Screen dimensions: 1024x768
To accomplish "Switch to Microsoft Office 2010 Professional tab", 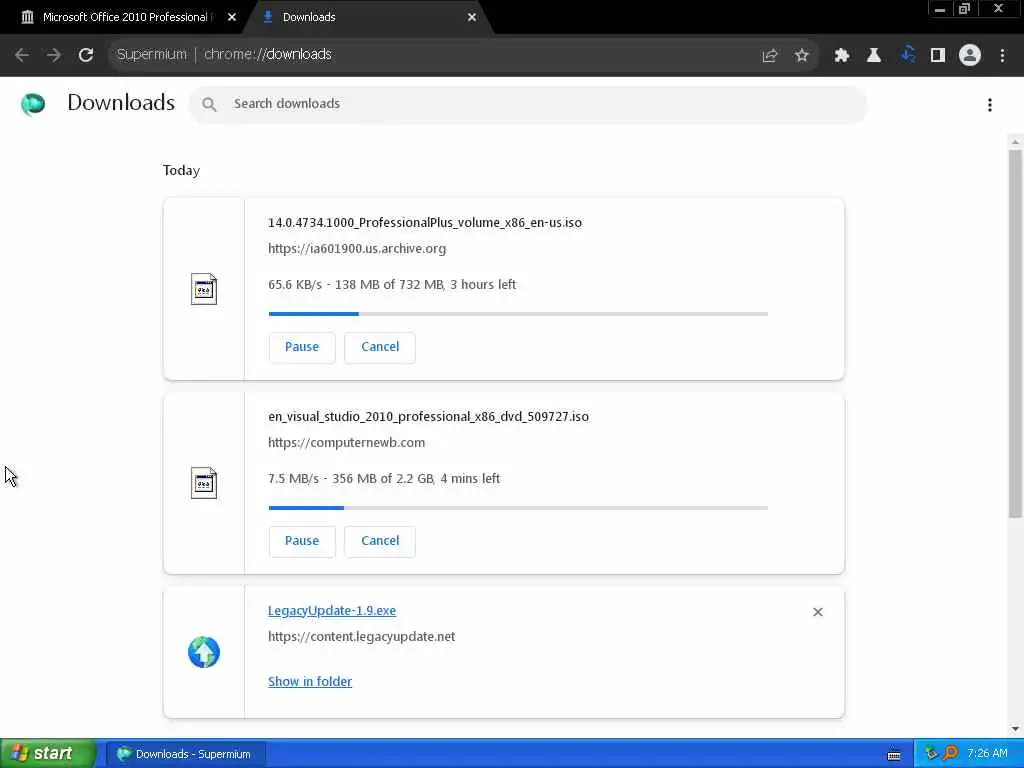I will click(x=124, y=18).
